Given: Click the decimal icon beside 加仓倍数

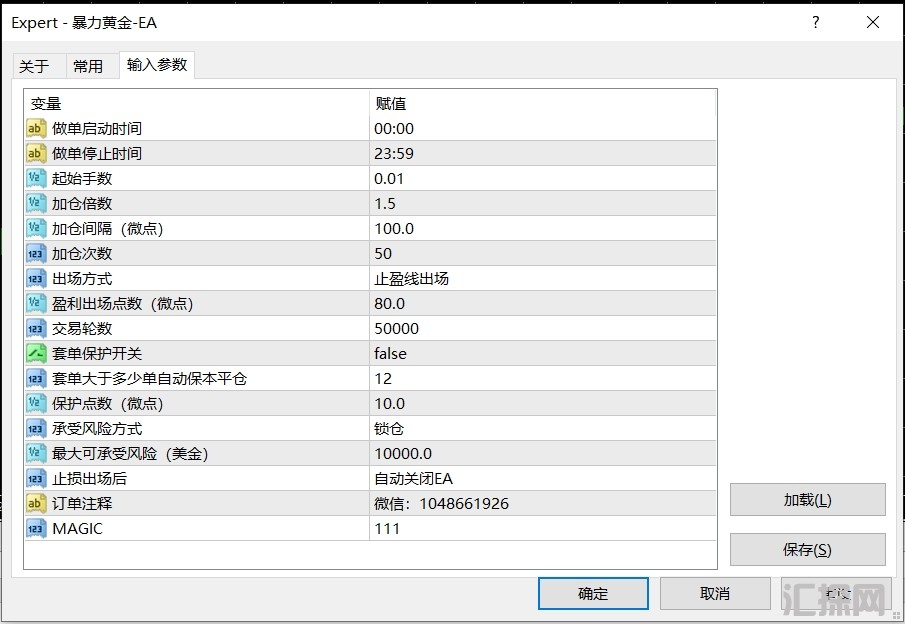Looking at the screenshot, I should pyautogui.click(x=36, y=203).
